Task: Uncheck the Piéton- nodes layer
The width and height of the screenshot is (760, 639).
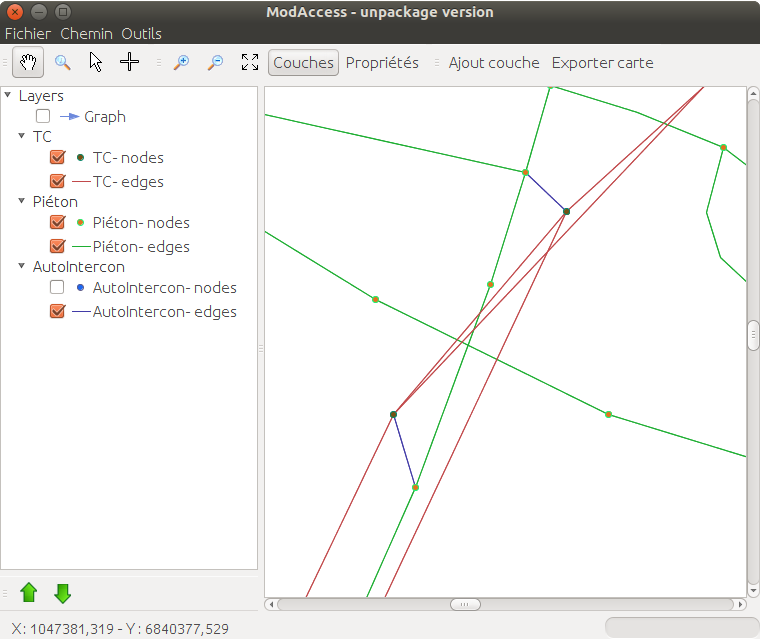Action: (x=57, y=222)
